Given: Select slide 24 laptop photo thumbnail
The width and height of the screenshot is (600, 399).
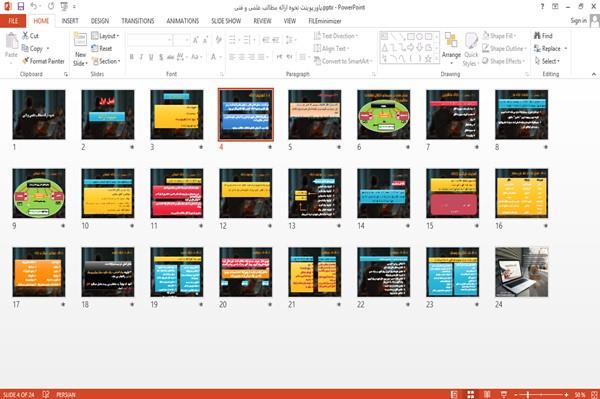Looking at the screenshot, I should pyautogui.click(x=521, y=272).
